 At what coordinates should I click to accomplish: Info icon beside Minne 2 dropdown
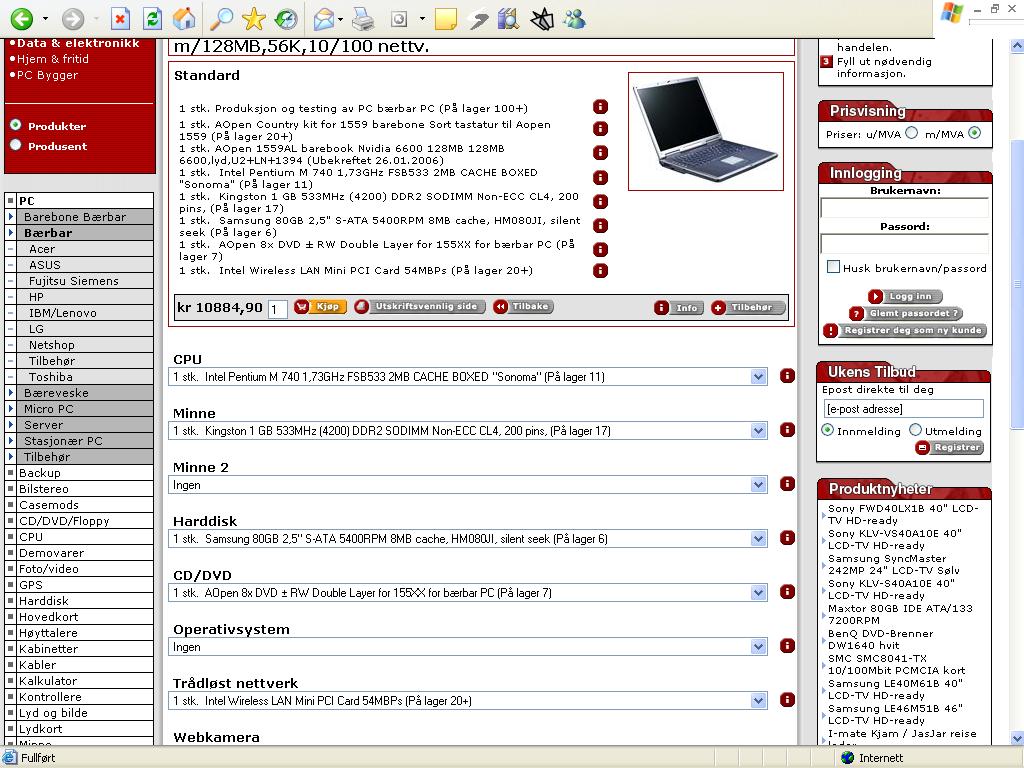coord(788,484)
